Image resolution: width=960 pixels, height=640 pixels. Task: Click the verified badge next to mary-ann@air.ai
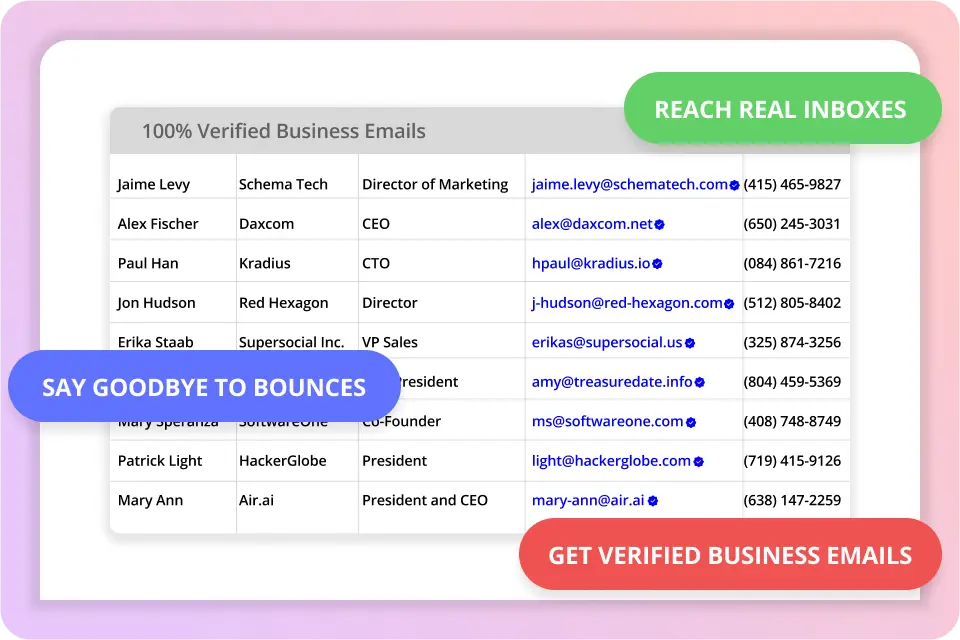653,501
